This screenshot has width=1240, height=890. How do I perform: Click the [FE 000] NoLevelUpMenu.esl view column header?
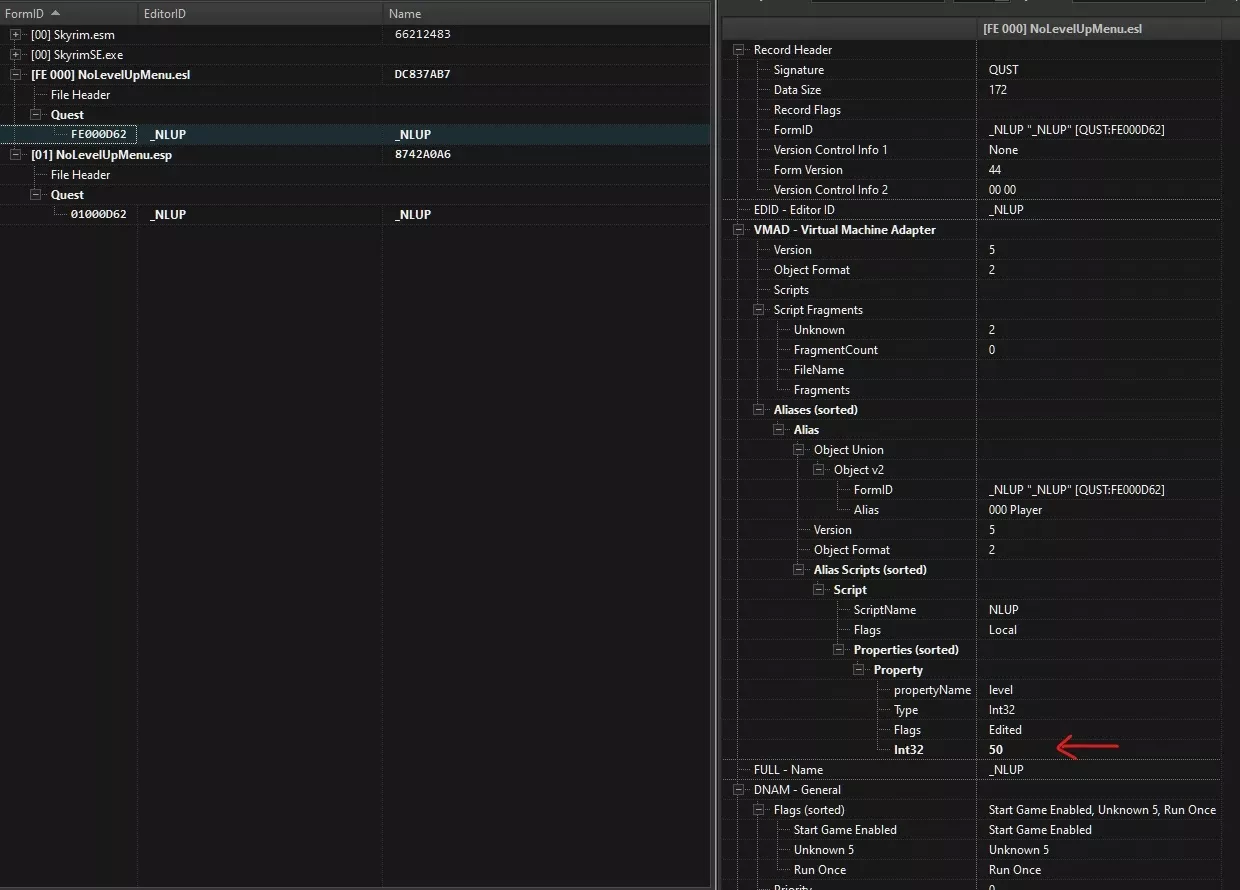(1098, 29)
